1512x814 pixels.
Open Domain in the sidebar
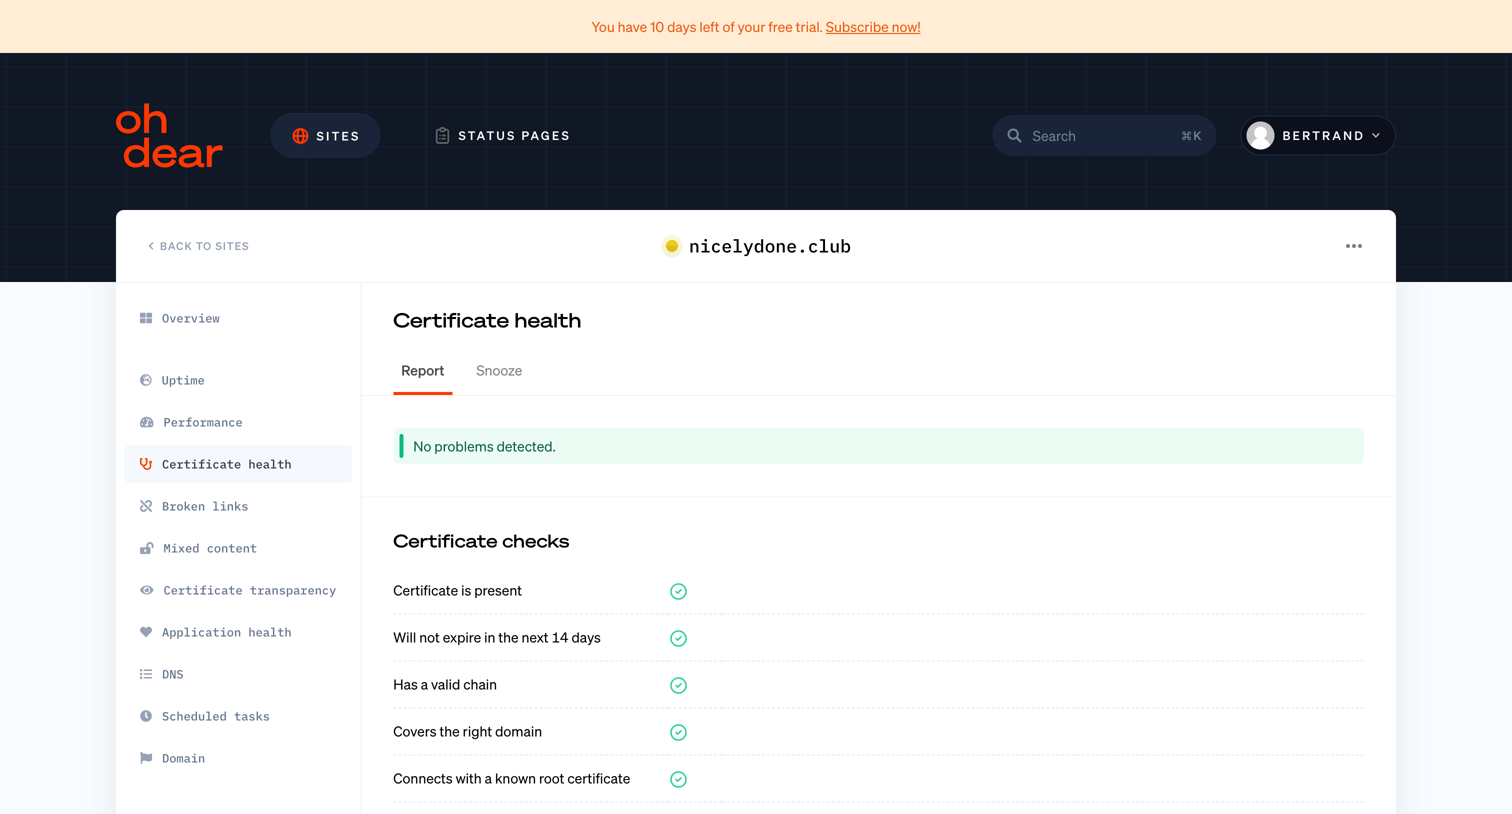coord(238,758)
